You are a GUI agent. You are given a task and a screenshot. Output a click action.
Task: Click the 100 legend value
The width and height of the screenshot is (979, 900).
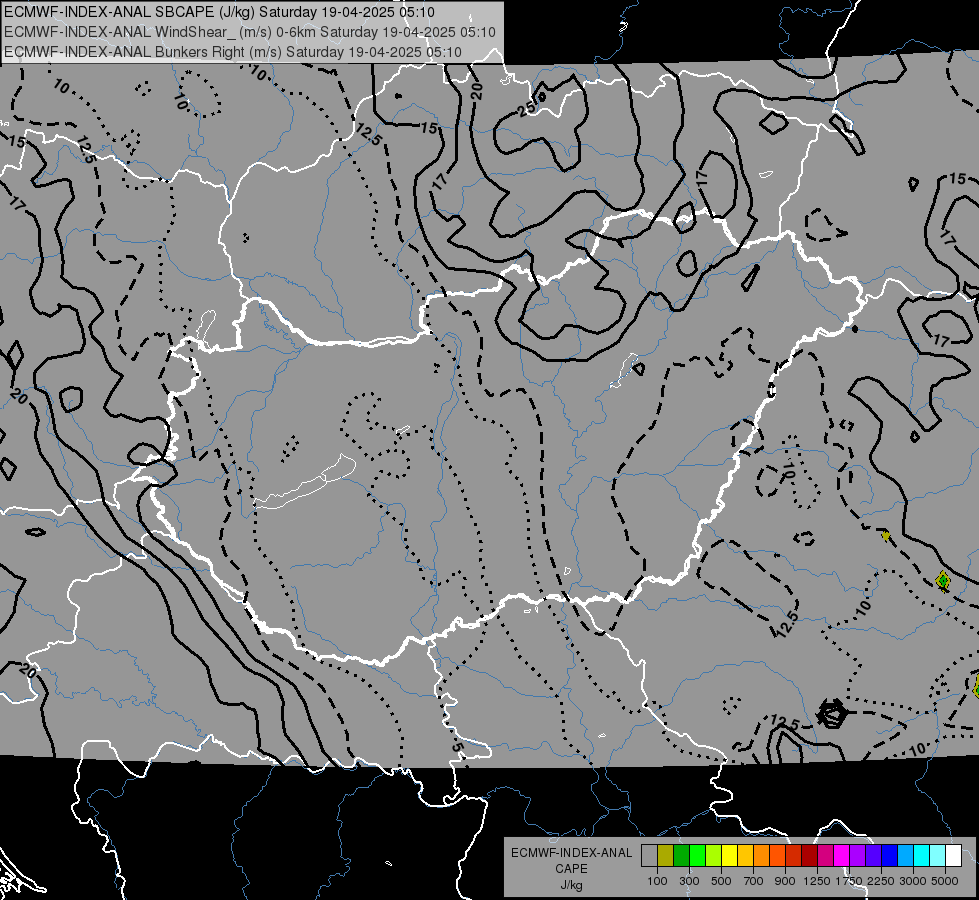pyautogui.click(x=657, y=881)
